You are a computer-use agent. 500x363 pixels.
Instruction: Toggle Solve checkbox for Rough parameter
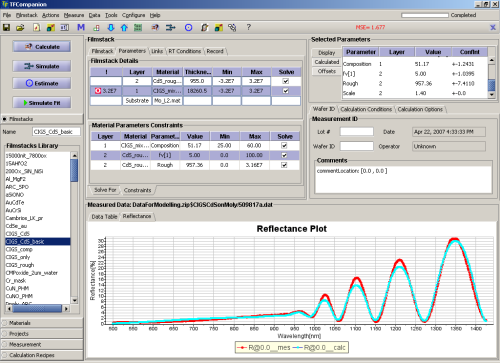284,165
